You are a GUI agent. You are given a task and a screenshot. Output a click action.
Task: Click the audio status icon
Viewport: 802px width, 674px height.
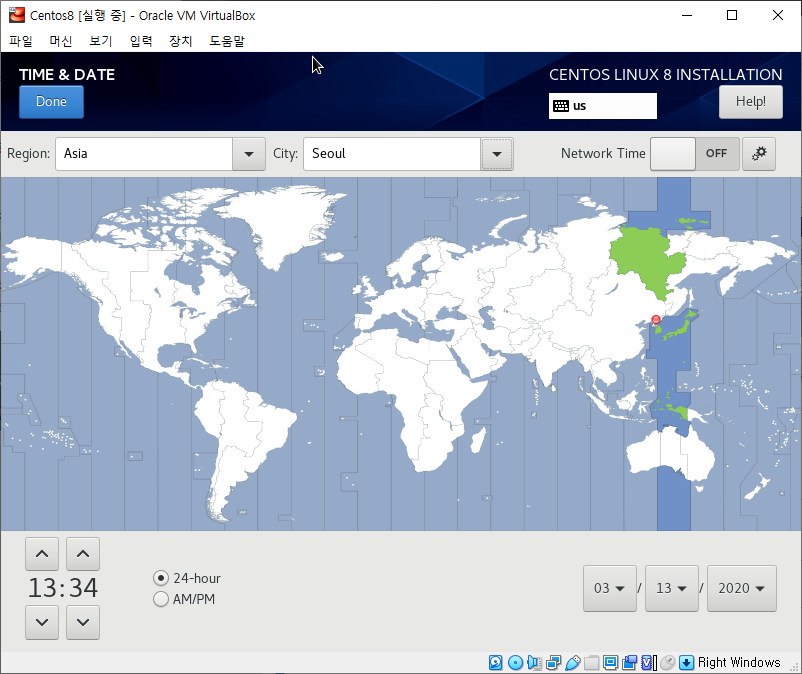(534, 663)
